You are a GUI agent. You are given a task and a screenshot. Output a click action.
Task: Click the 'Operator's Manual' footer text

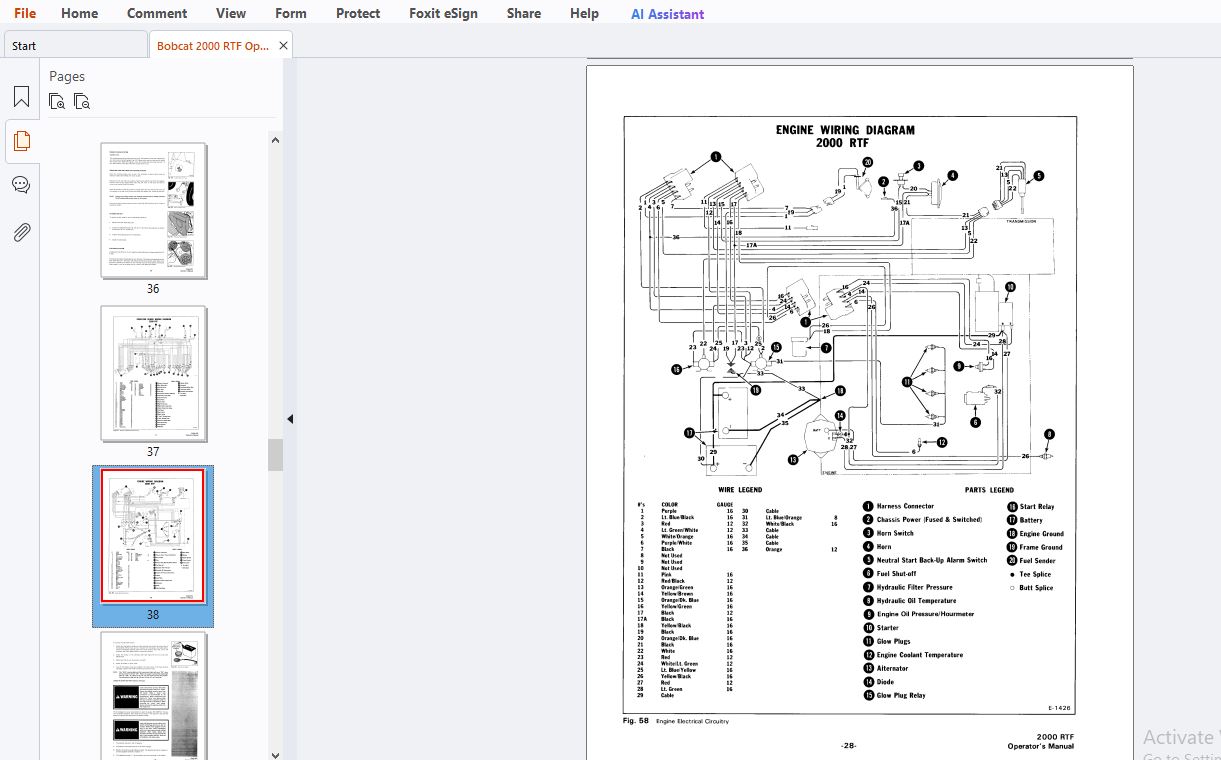1041,746
